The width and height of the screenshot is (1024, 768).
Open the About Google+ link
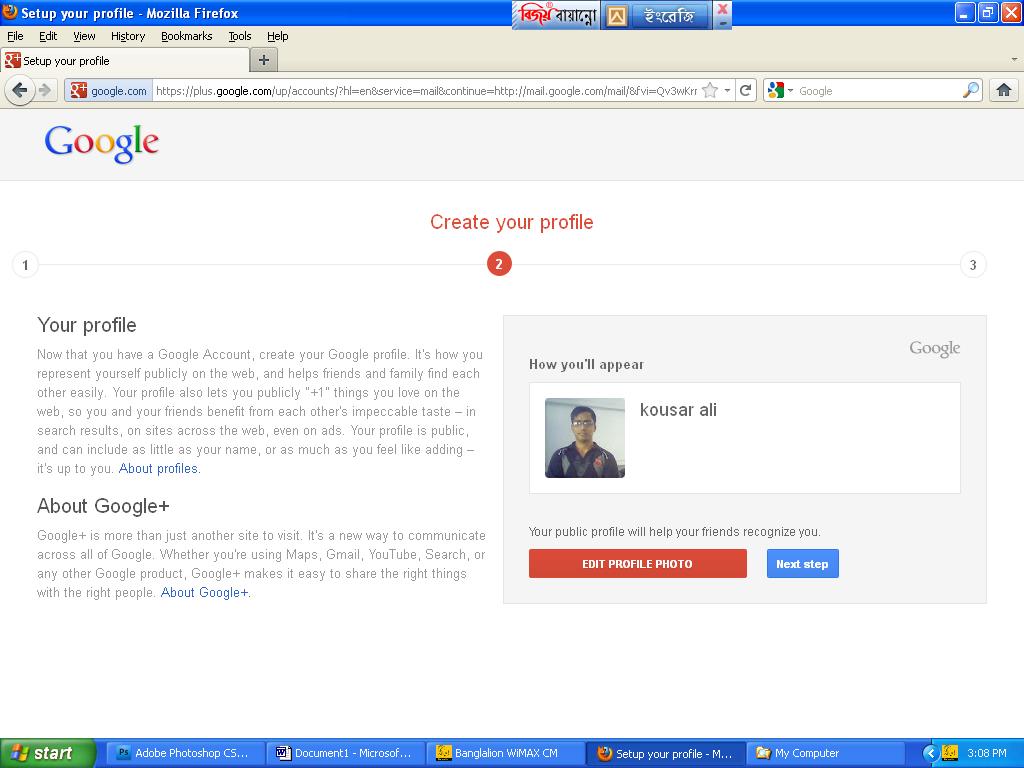pos(205,592)
